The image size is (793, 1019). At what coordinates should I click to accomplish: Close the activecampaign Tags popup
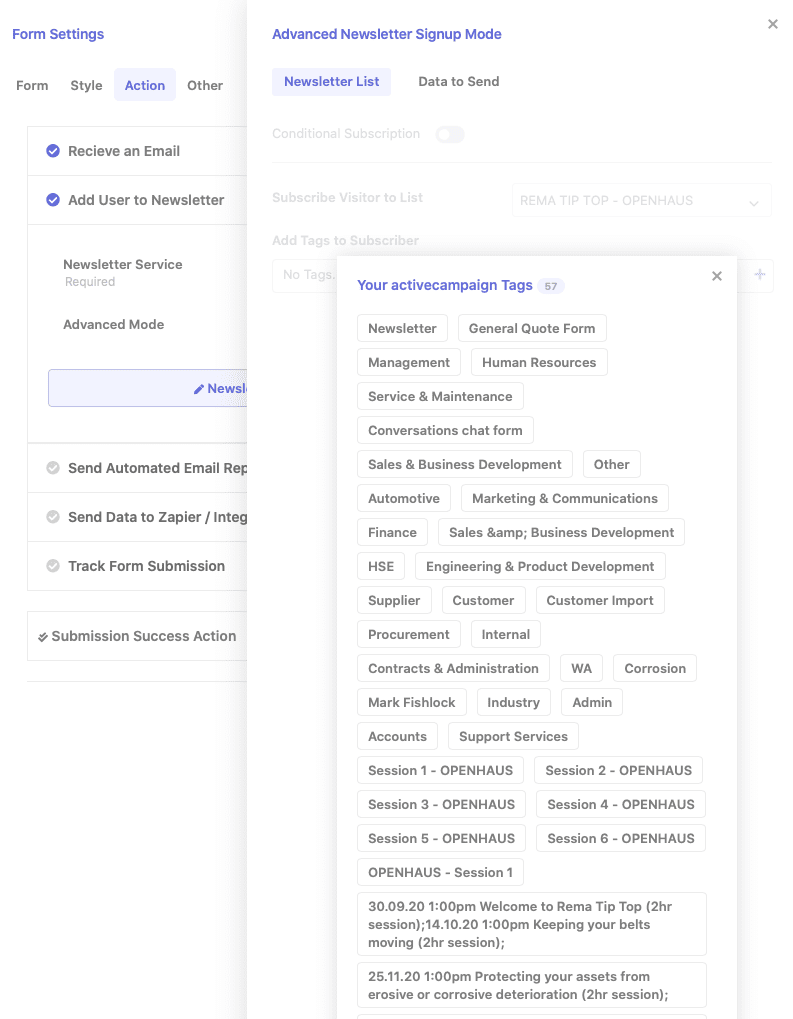coord(716,276)
